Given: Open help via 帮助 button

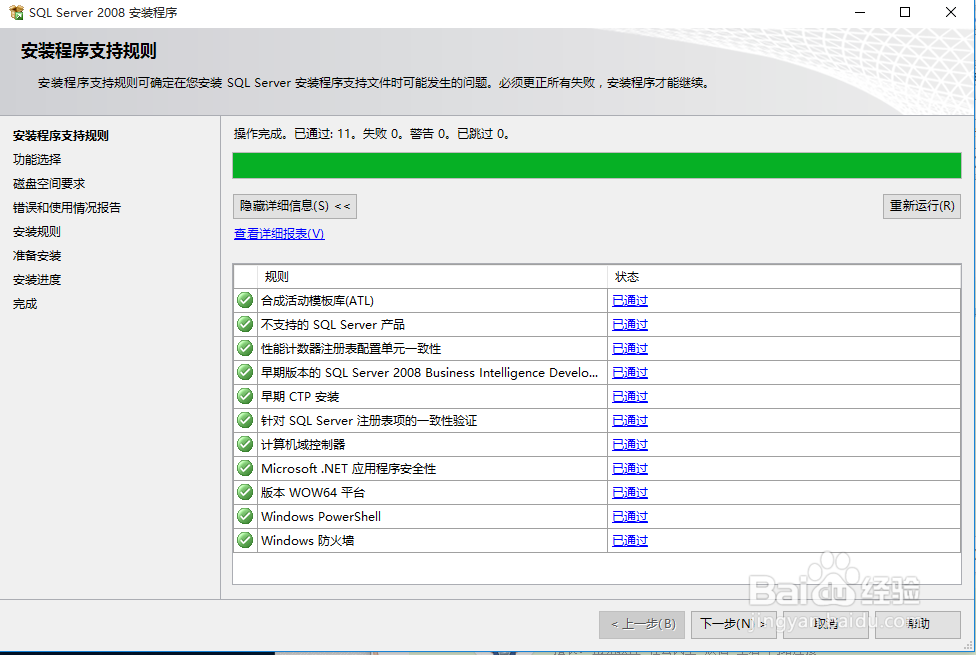Looking at the screenshot, I should [x=916, y=624].
